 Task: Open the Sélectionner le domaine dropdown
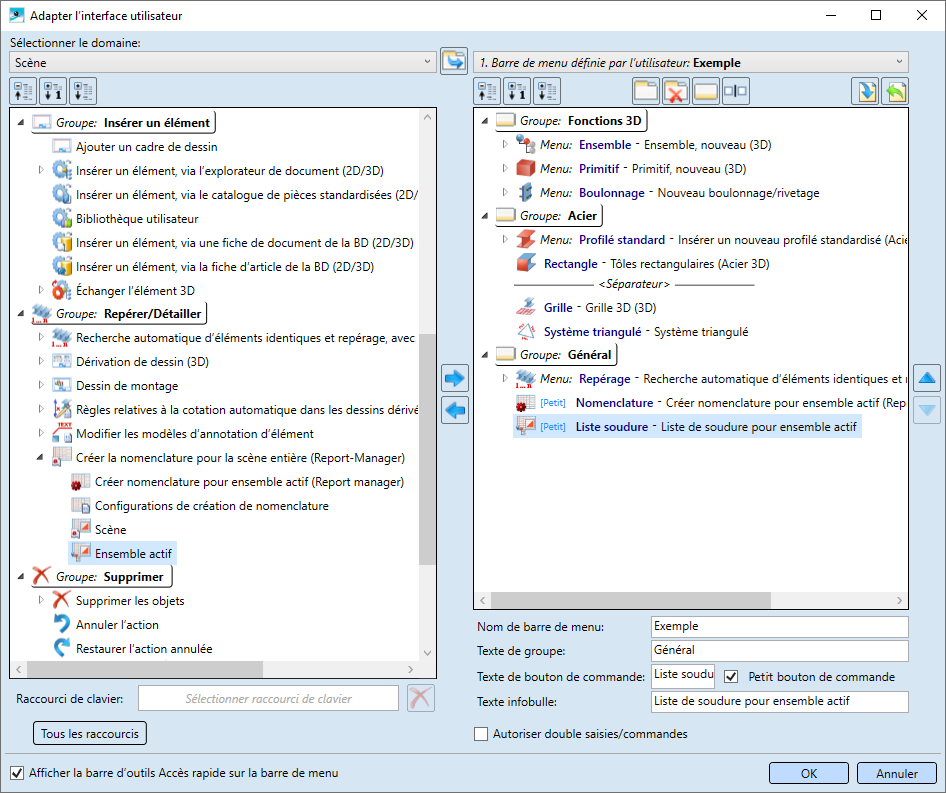pos(223,62)
